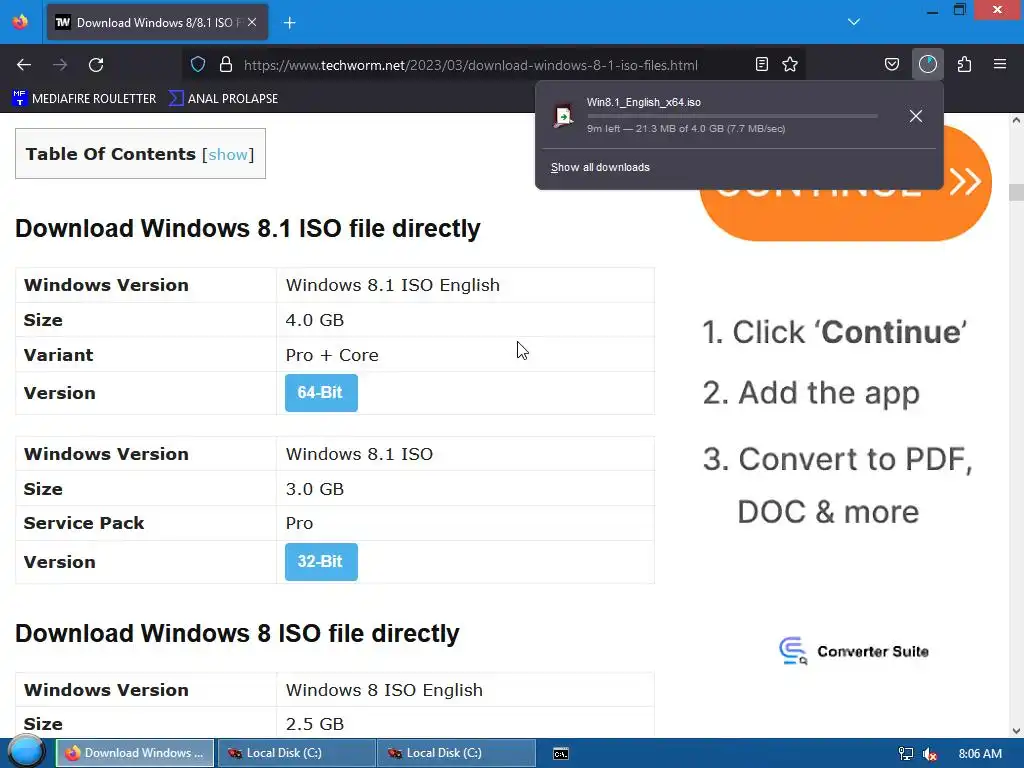Click the scrollbar down arrow

[1016, 731]
